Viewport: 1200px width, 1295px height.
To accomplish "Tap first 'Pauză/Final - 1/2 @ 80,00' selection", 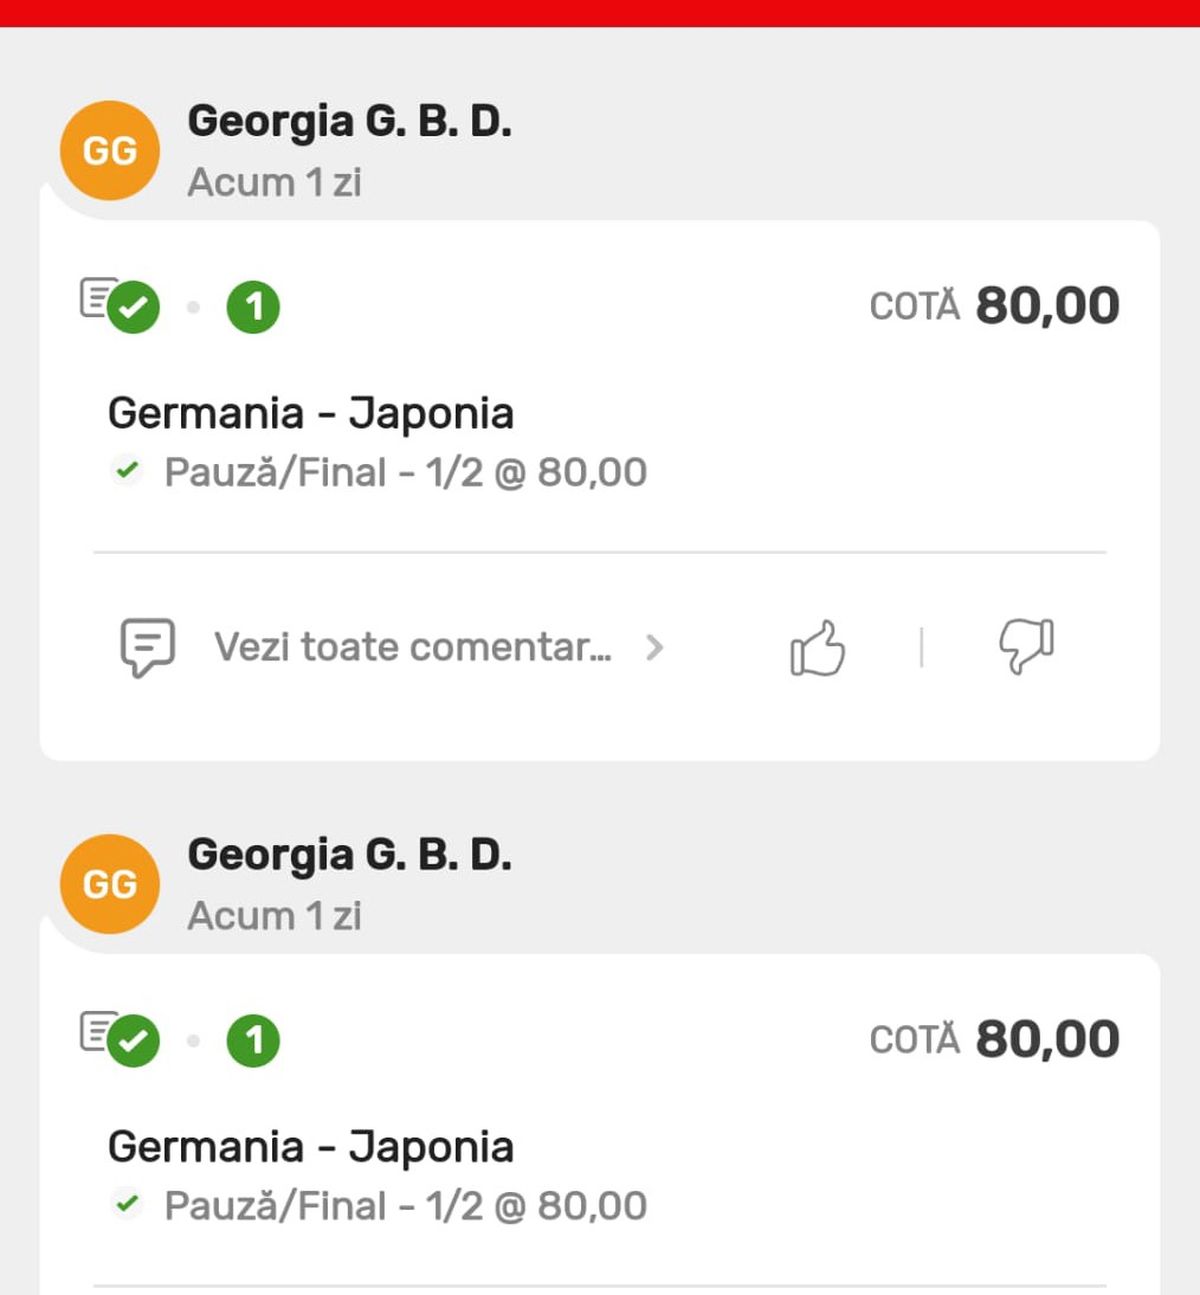I will tap(406, 472).
